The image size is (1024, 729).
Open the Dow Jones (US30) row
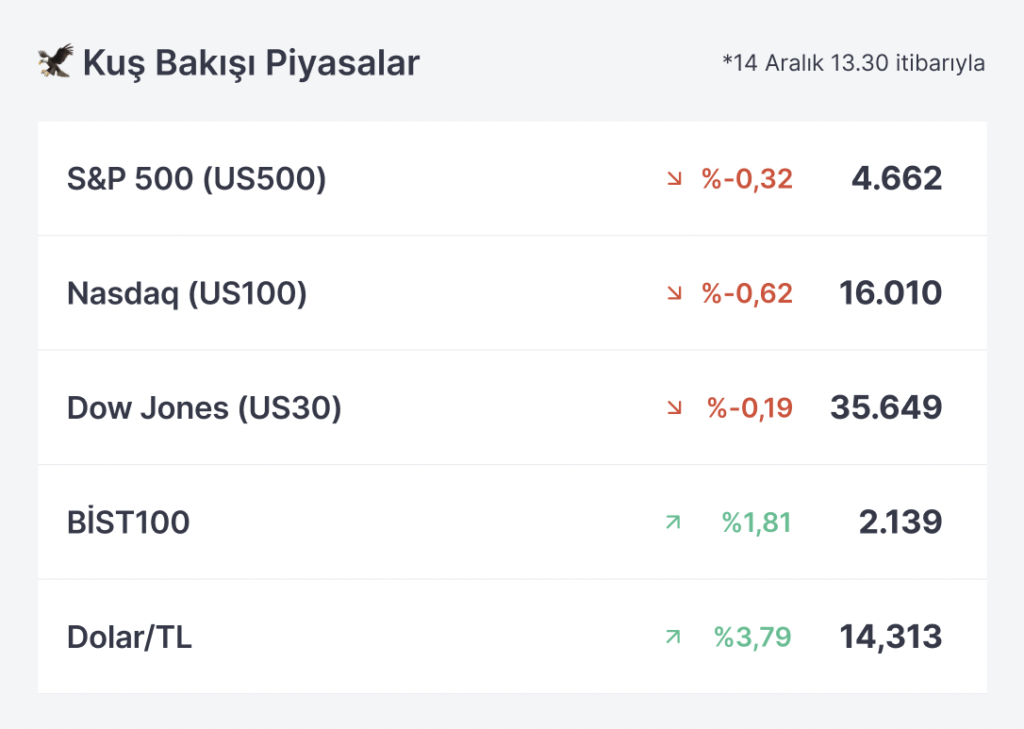512,408
